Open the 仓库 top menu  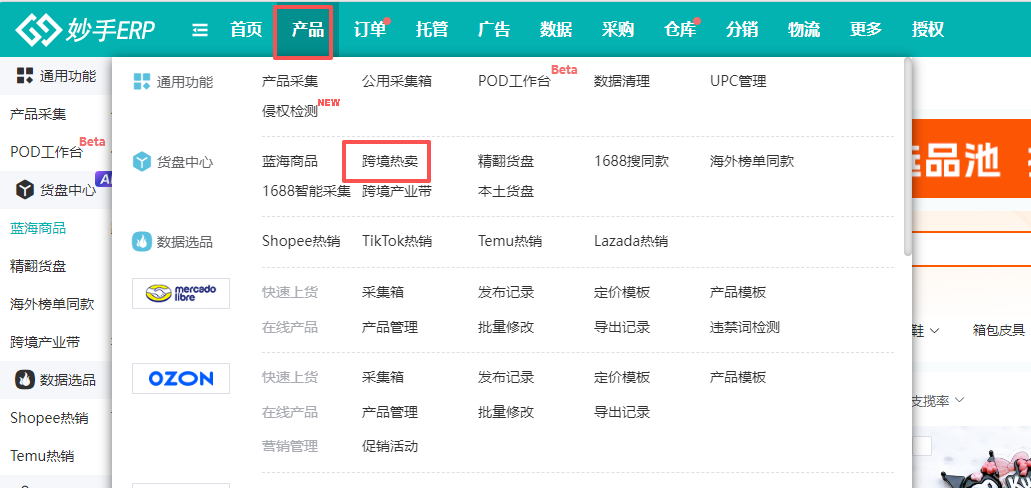(680, 30)
